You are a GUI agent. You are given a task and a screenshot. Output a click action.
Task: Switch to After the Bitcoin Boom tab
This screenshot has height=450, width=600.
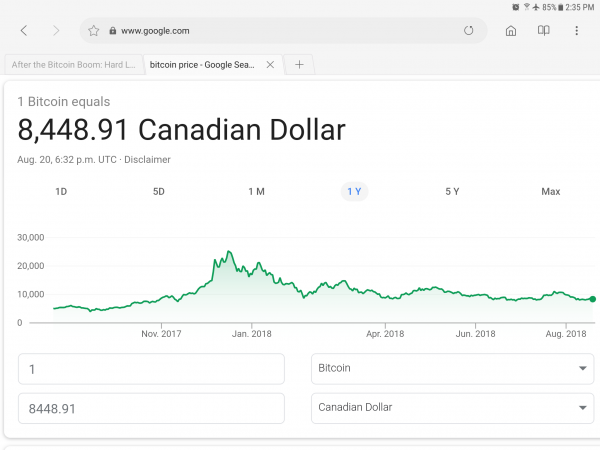pos(72,65)
